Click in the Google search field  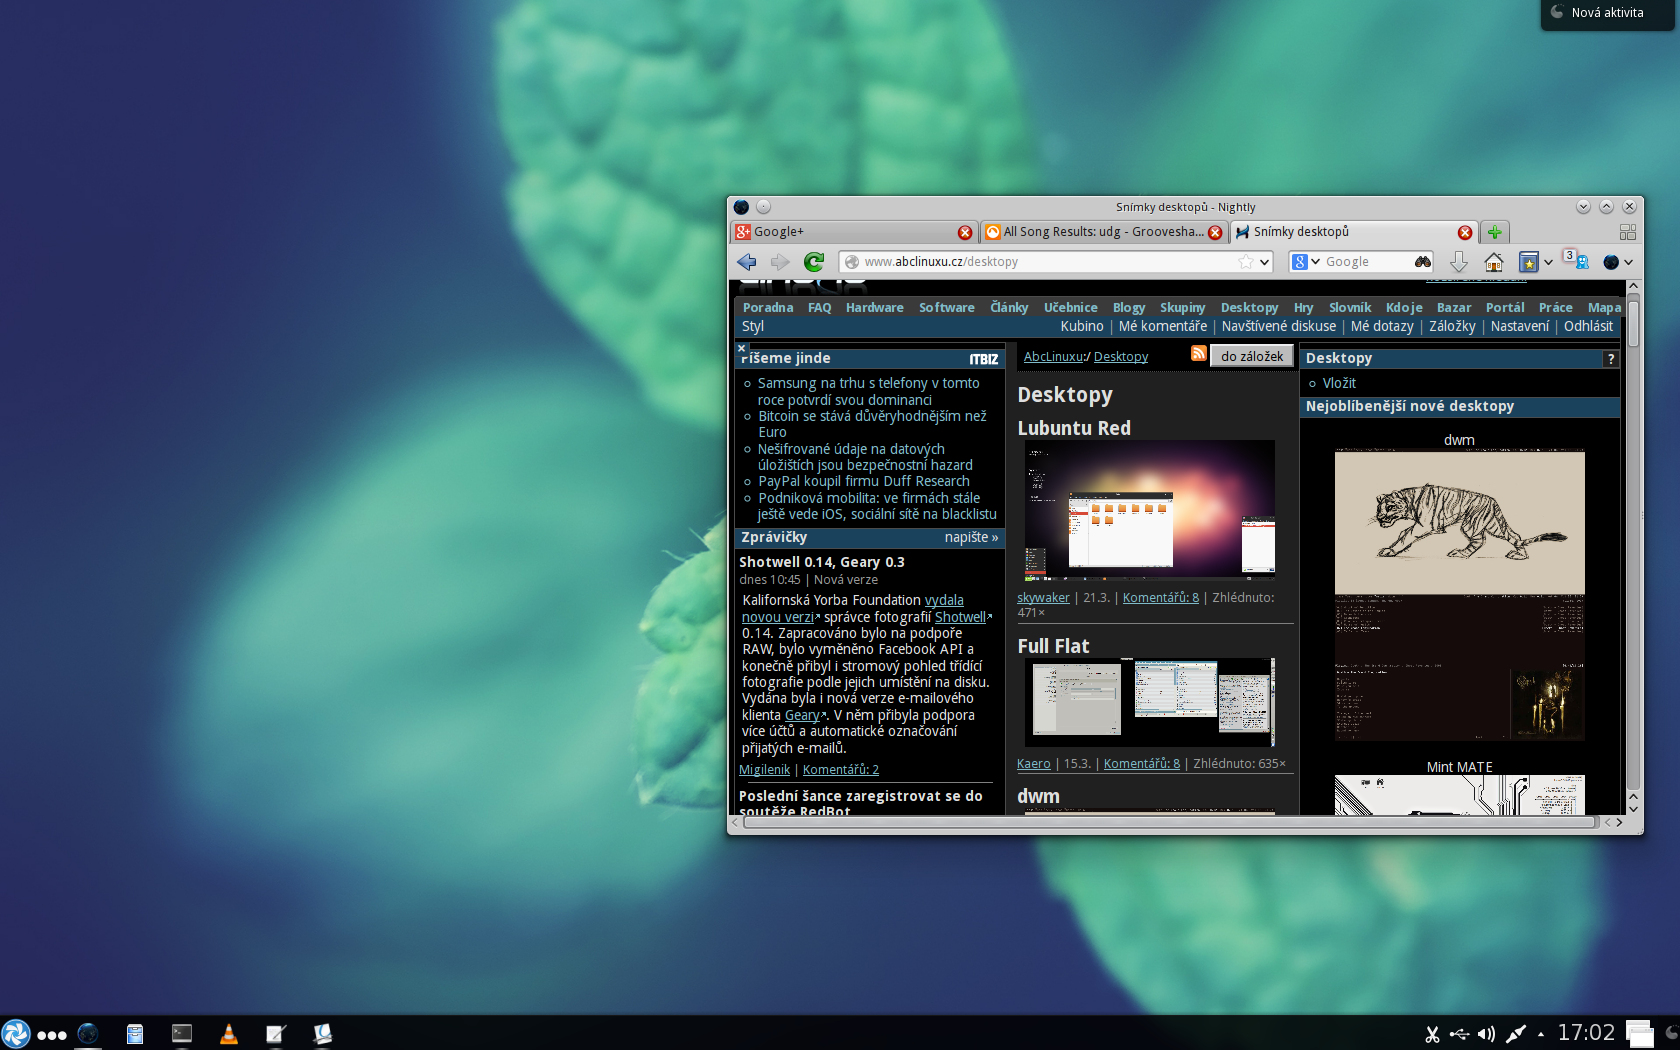1366,262
